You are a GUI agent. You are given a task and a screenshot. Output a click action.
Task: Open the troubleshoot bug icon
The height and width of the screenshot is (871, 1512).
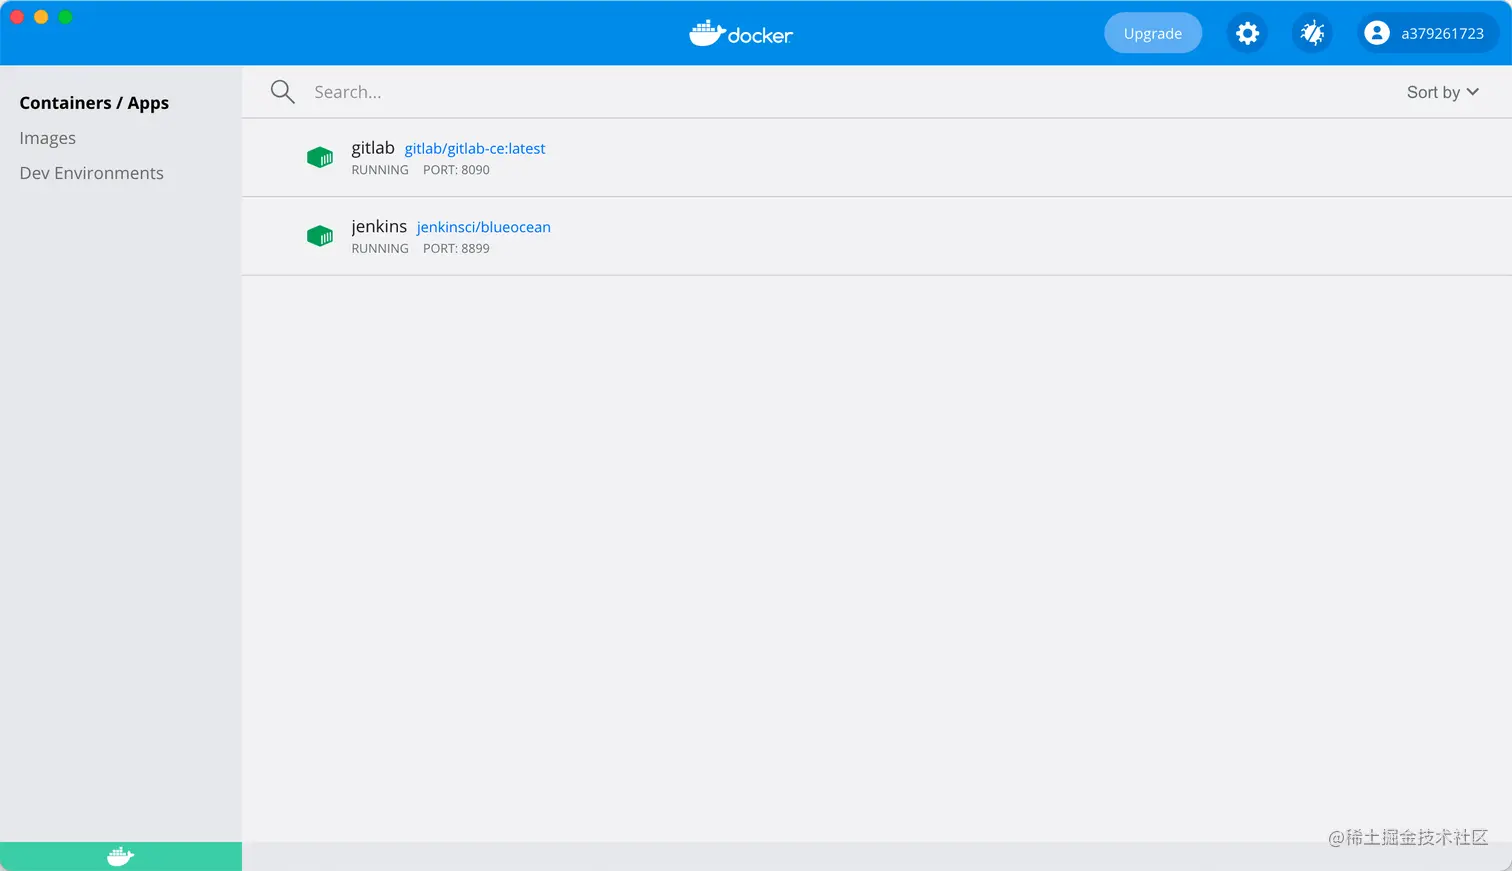click(1312, 33)
